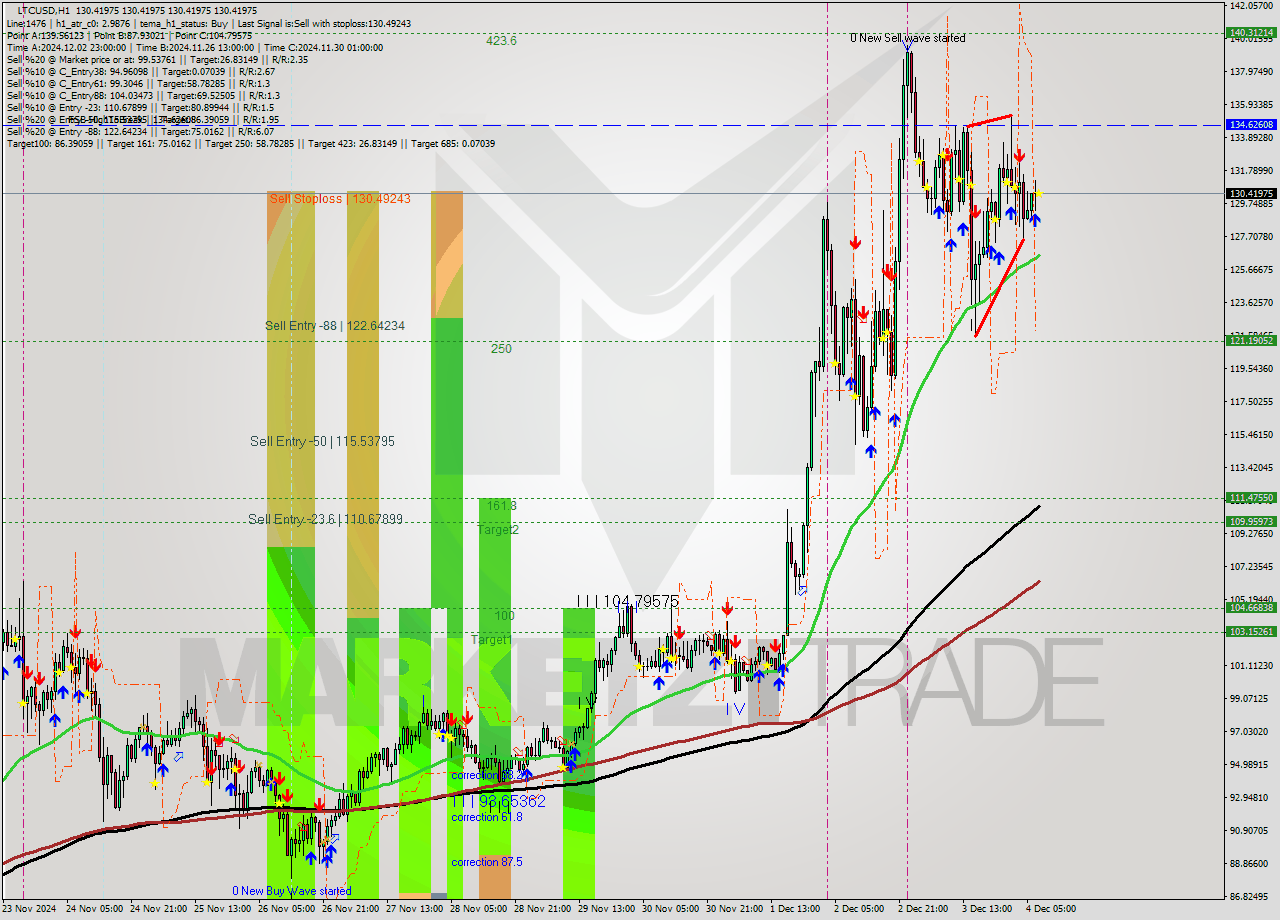Select the 'Sell Entry -50 | 115.53795' label
The width and height of the screenshot is (1280, 920).
pyautogui.click(x=322, y=441)
